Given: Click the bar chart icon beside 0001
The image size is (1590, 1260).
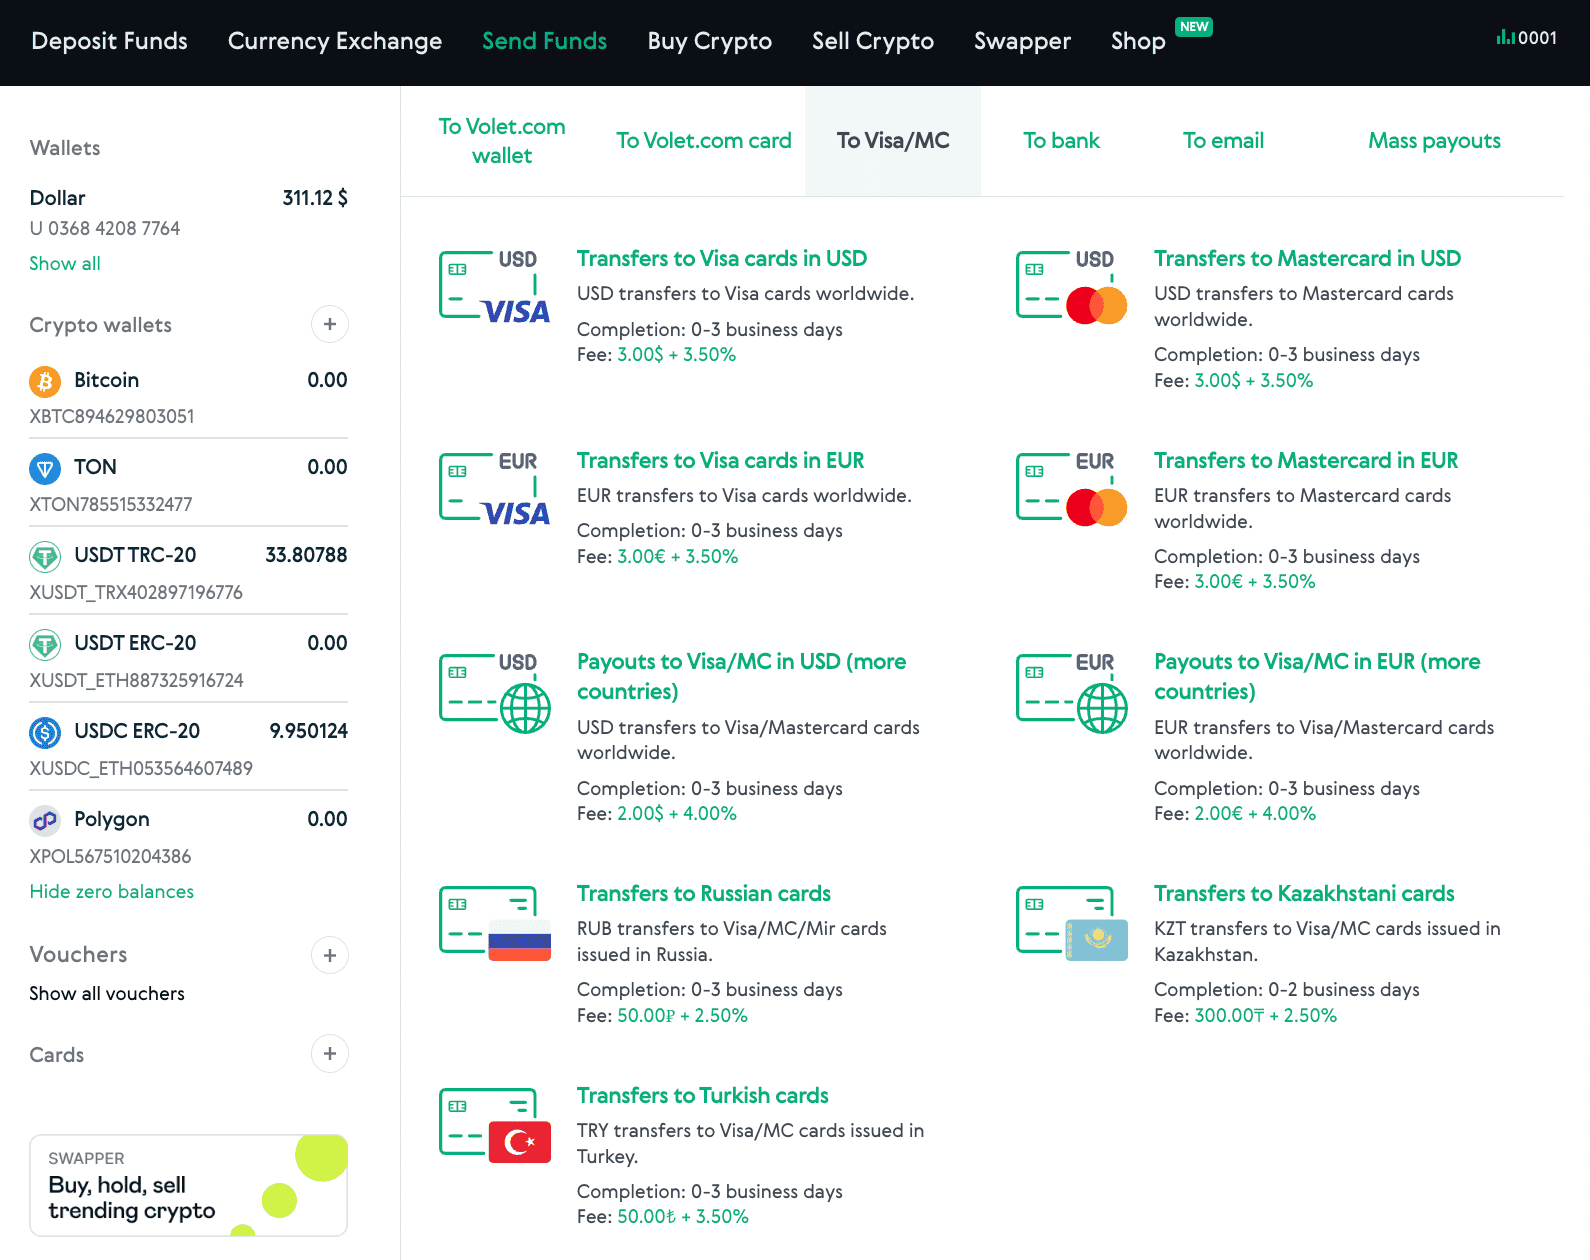Looking at the screenshot, I should point(1505,38).
